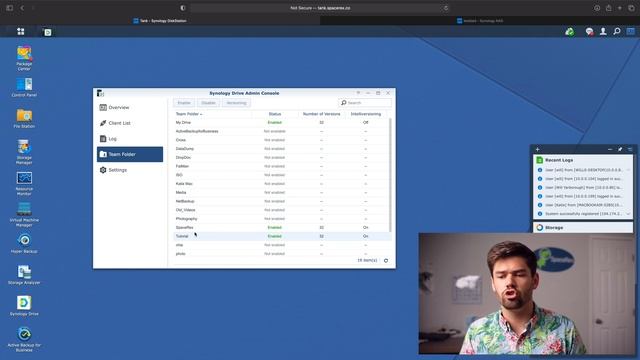Launch Virtual Machine Manager desktop icon

24,215
